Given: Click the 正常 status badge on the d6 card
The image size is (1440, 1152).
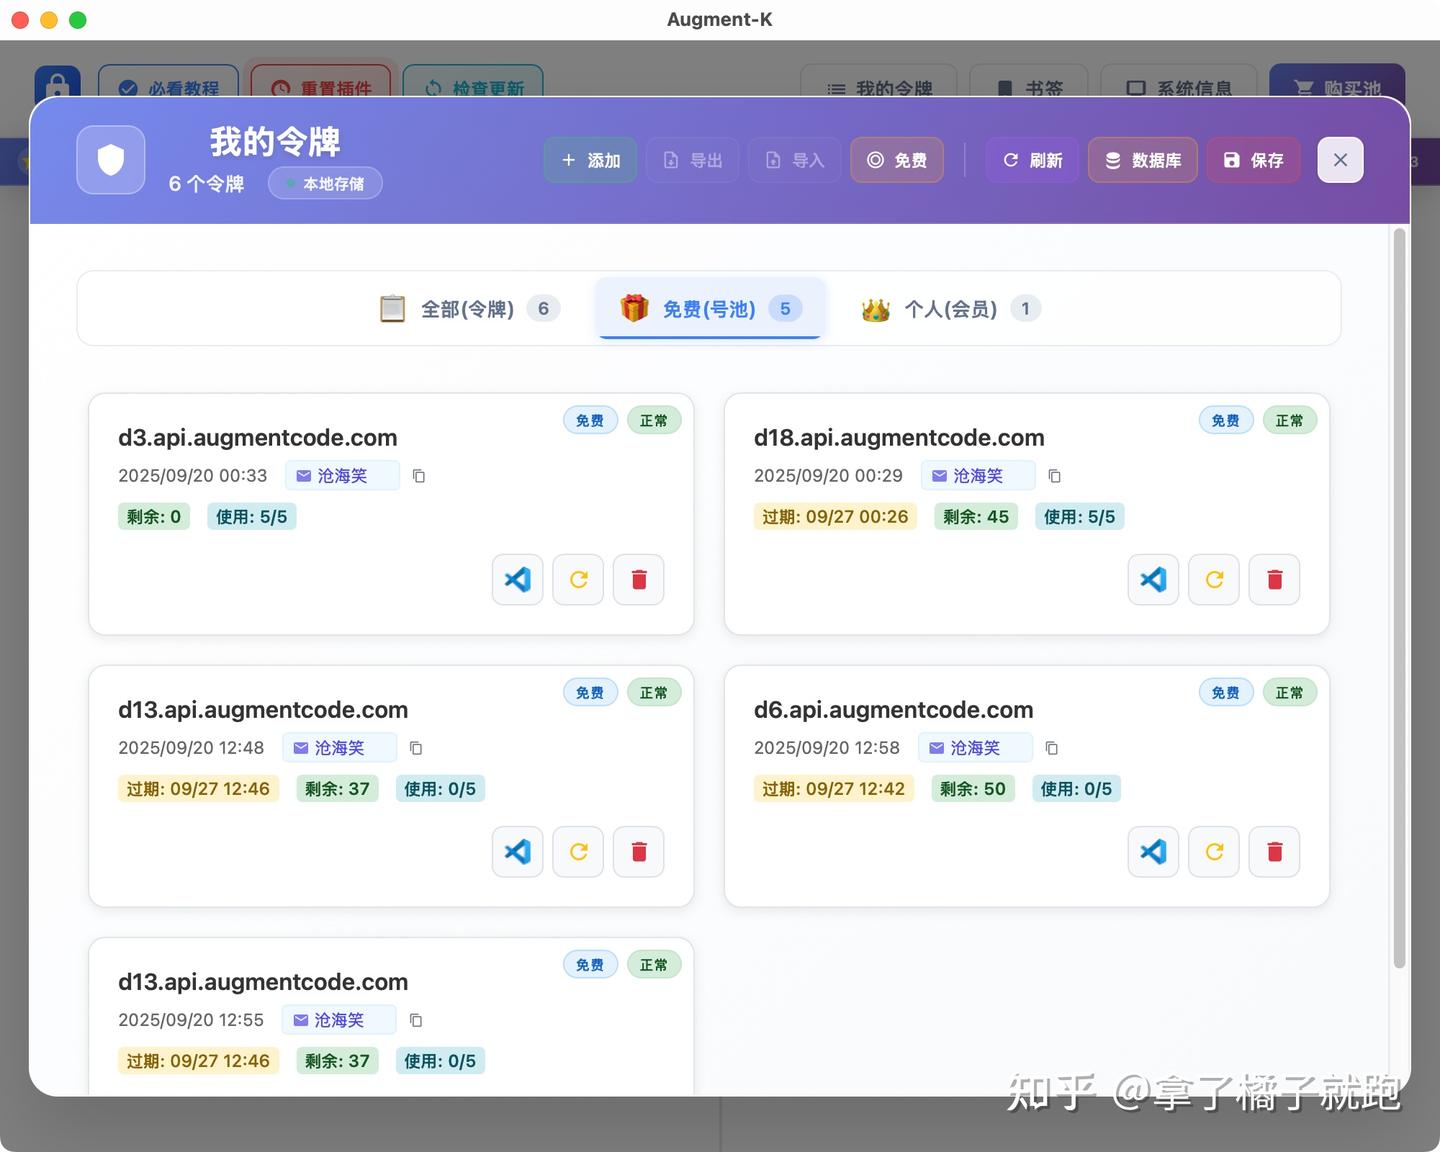Looking at the screenshot, I should coord(1289,692).
